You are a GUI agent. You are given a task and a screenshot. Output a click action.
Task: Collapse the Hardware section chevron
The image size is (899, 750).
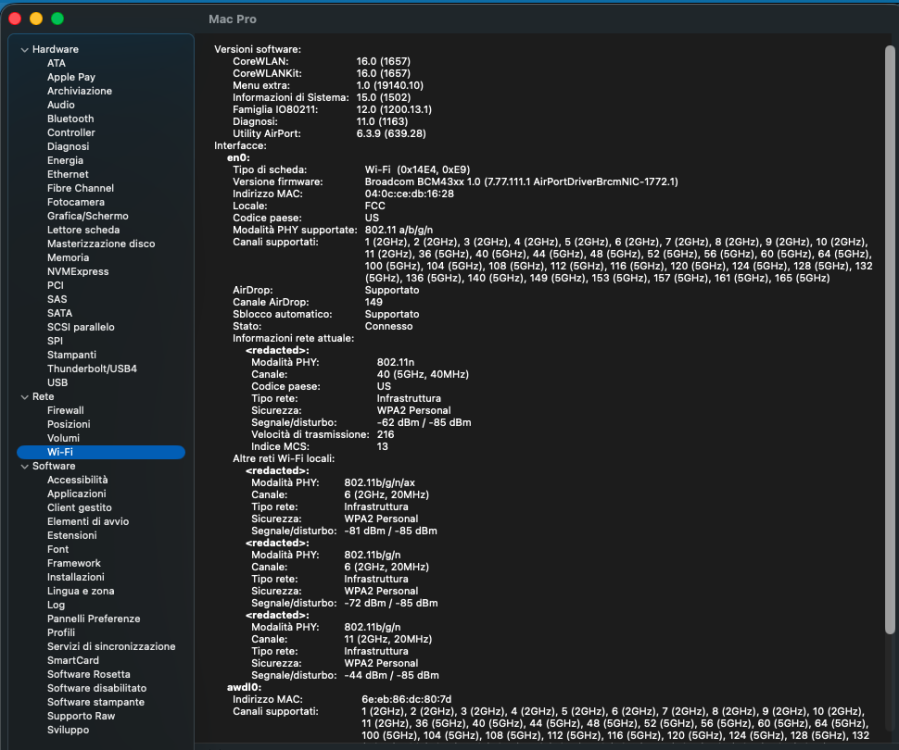(x=25, y=50)
